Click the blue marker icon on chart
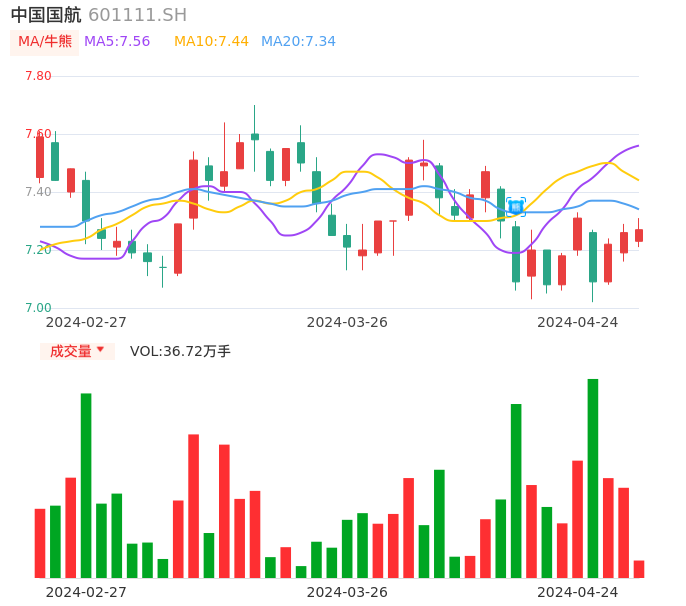 (515, 207)
